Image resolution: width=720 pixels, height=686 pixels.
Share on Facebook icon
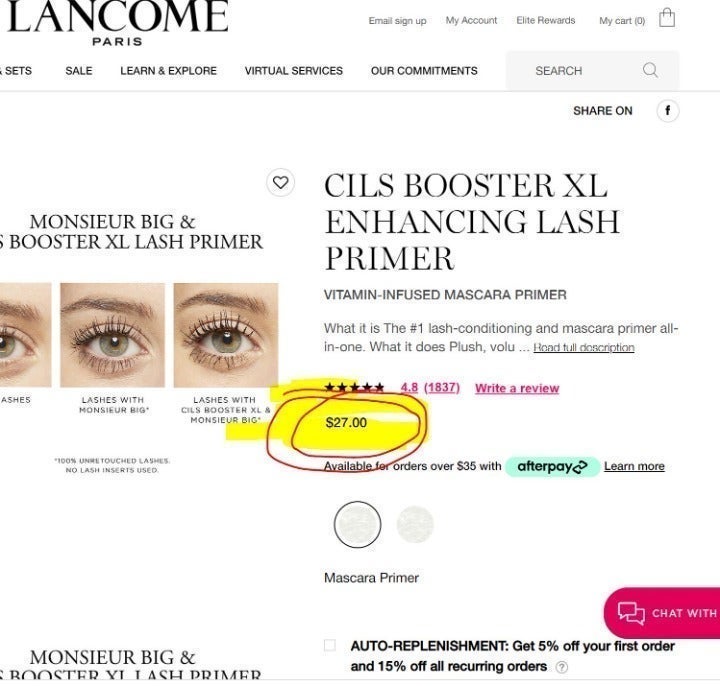point(668,111)
